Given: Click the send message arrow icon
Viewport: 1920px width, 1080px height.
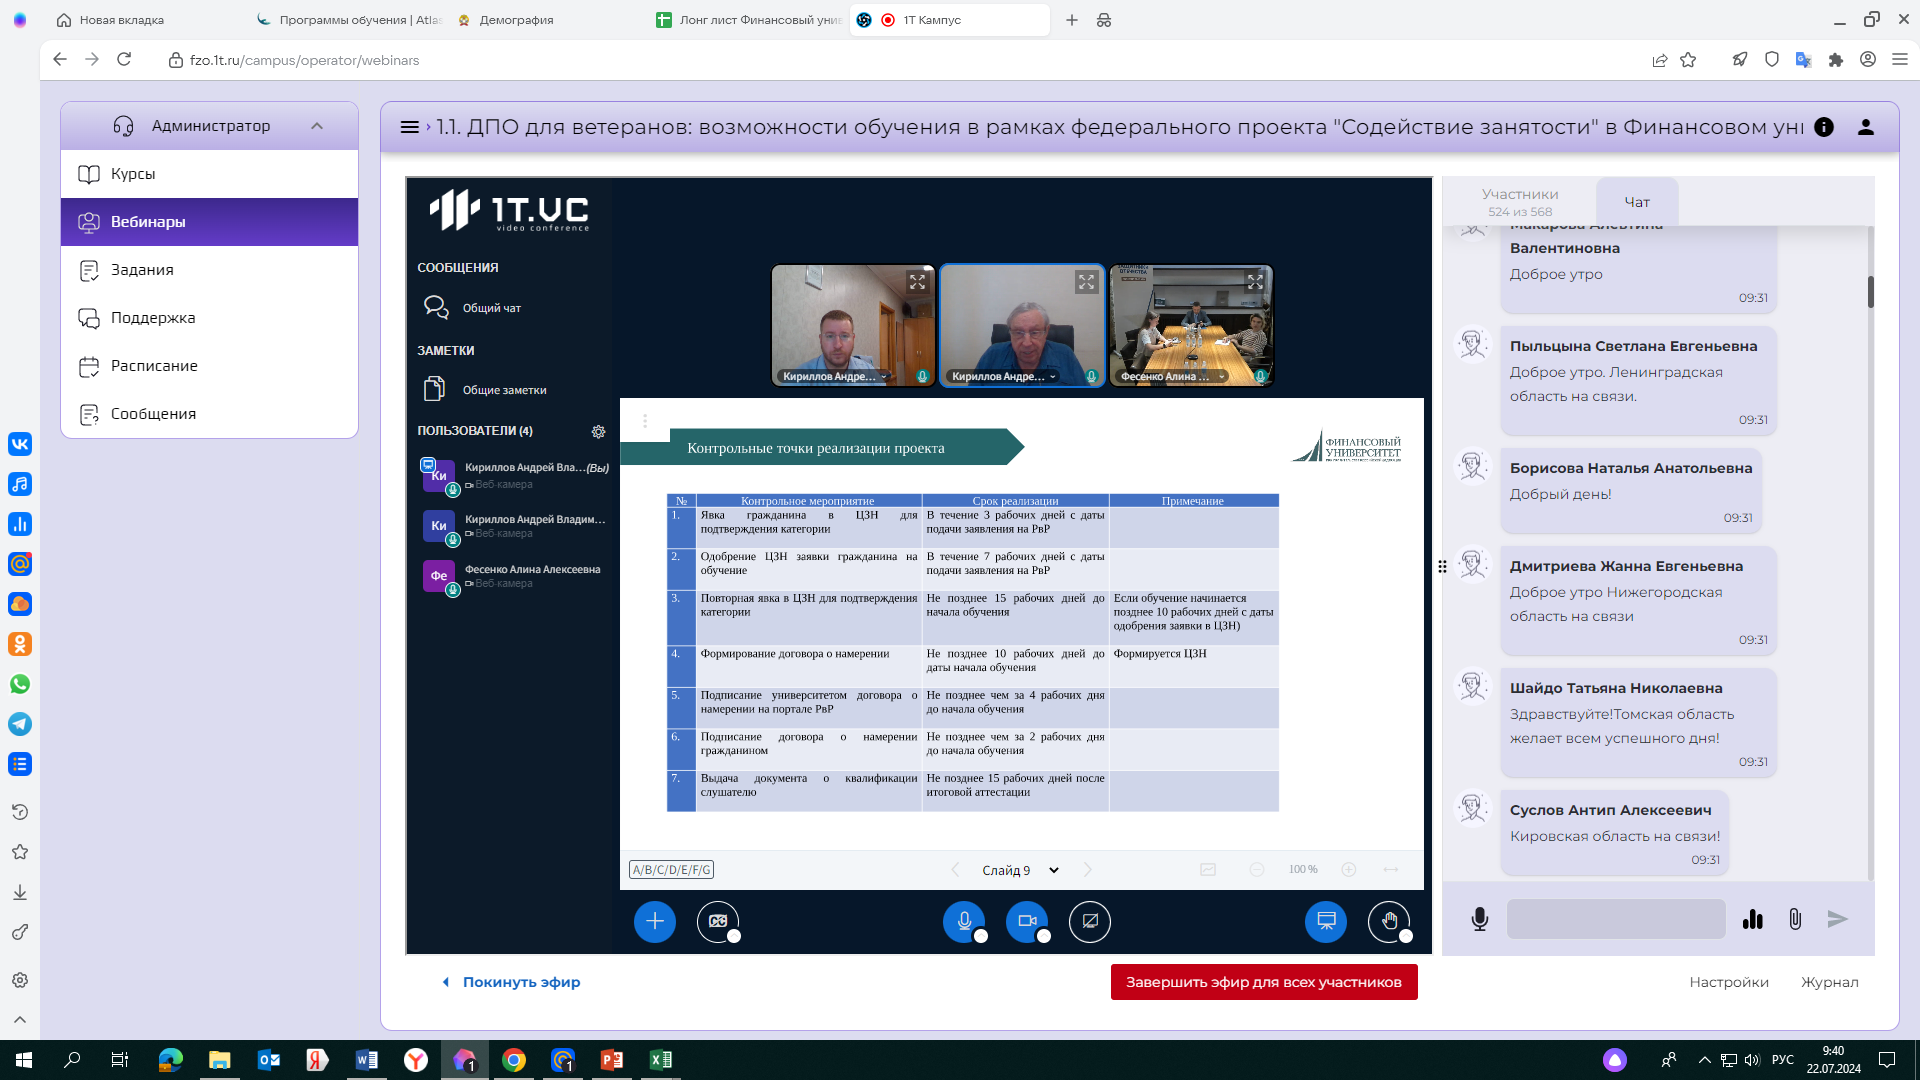Looking at the screenshot, I should coord(1837,919).
